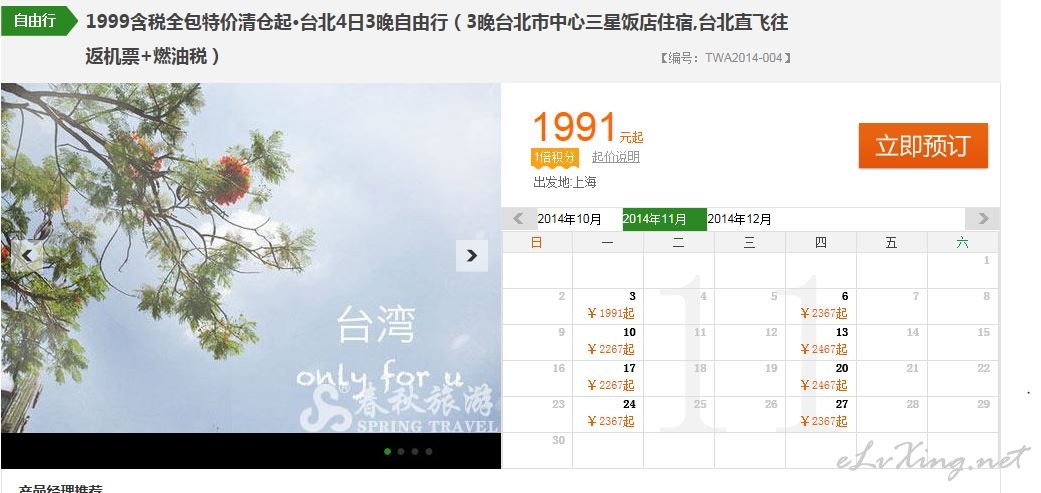Viewport: 1041px width, 493px height.
Task: Open the 起价说明 price explanation link
Action: tap(615, 157)
